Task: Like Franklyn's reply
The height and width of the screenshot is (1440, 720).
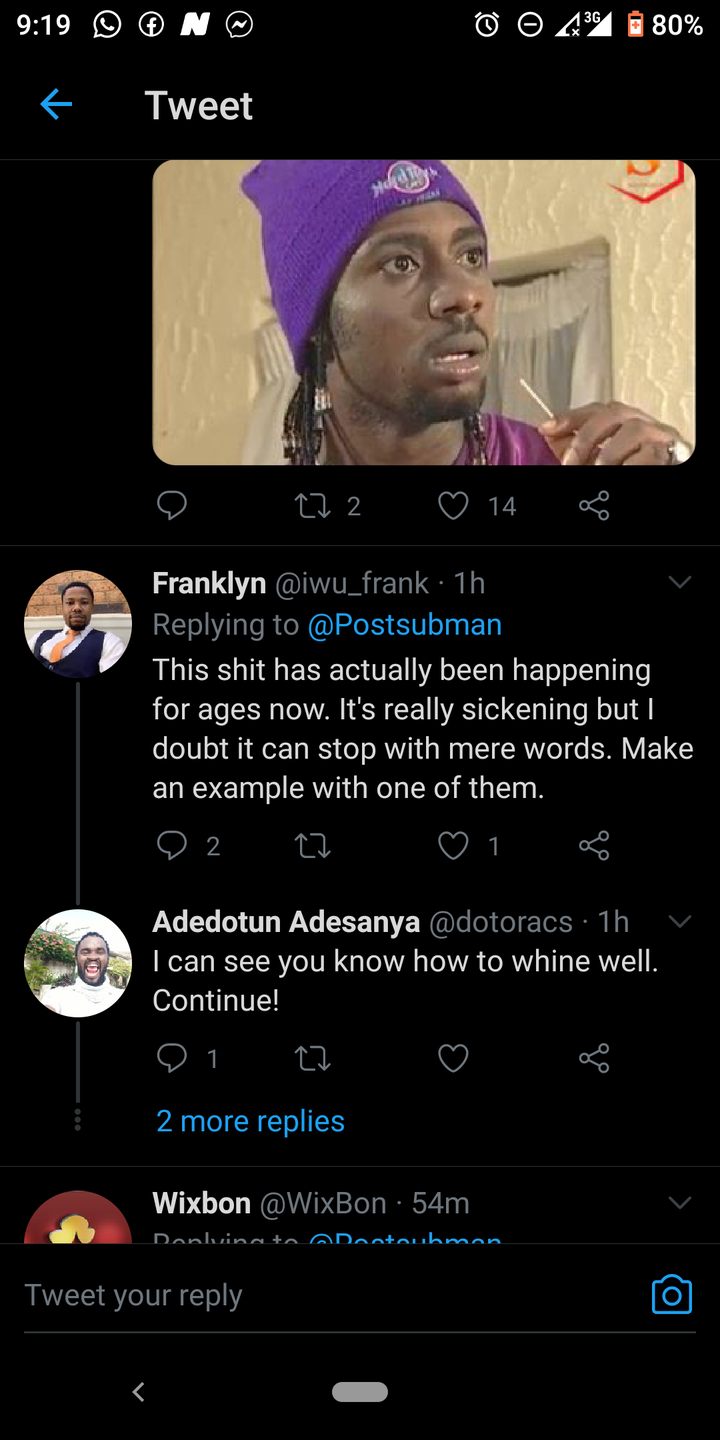Action: coord(453,846)
